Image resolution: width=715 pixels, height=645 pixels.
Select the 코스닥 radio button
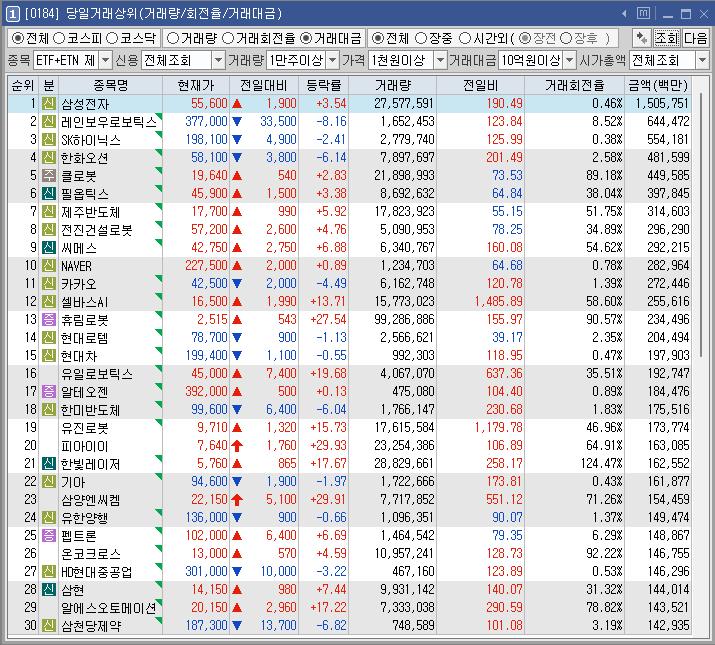[x=112, y=38]
